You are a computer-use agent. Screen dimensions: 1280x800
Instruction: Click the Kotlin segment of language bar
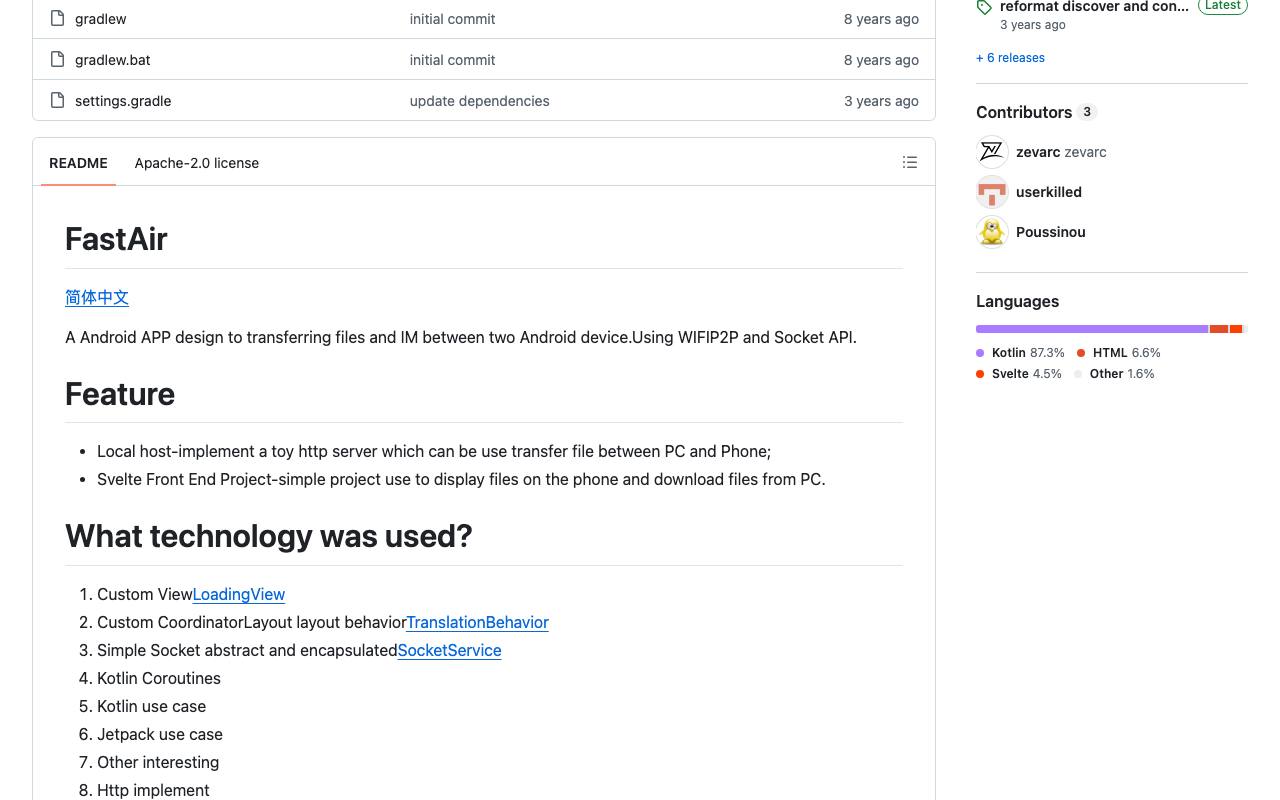tap(1092, 329)
